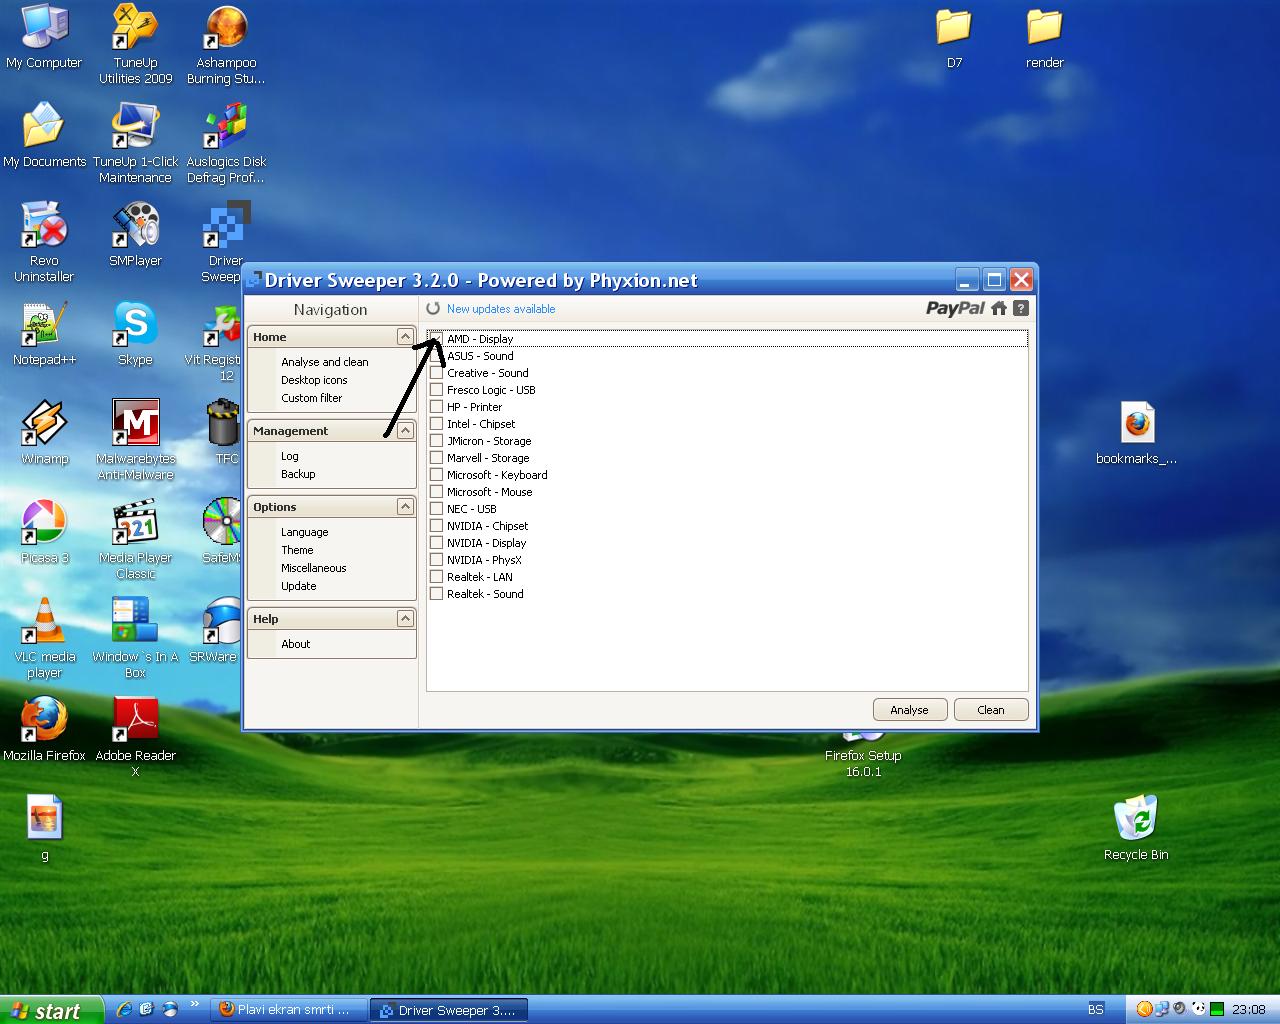Click the TuneUp 1-Click Maintenance desktop icon
Viewport: 1280px width, 1024px height.
pos(135,143)
